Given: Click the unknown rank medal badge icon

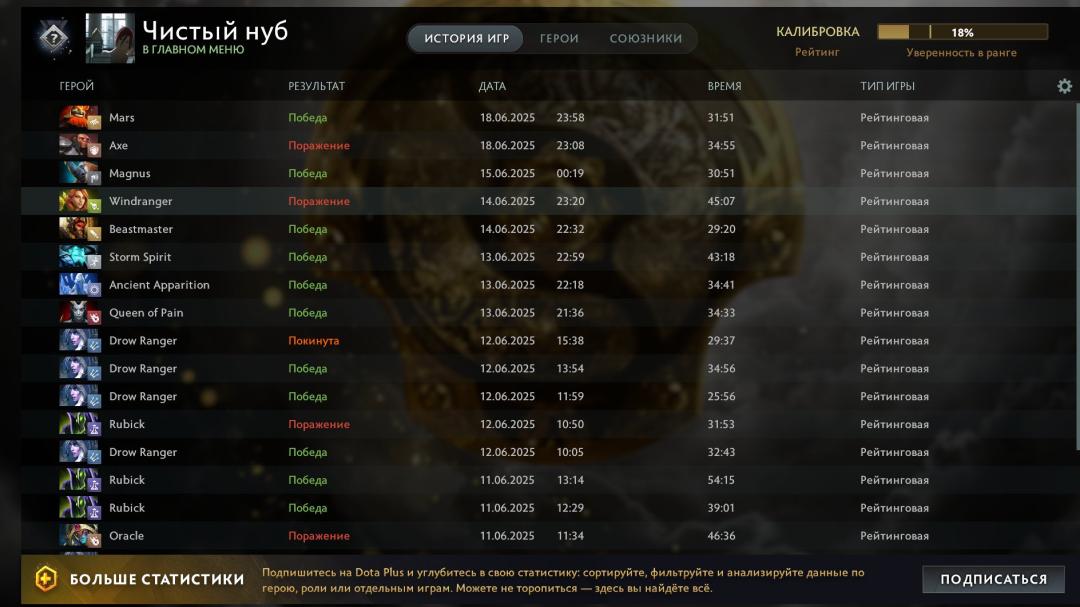Looking at the screenshot, I should pyautogui.click(x=53, y=38).
